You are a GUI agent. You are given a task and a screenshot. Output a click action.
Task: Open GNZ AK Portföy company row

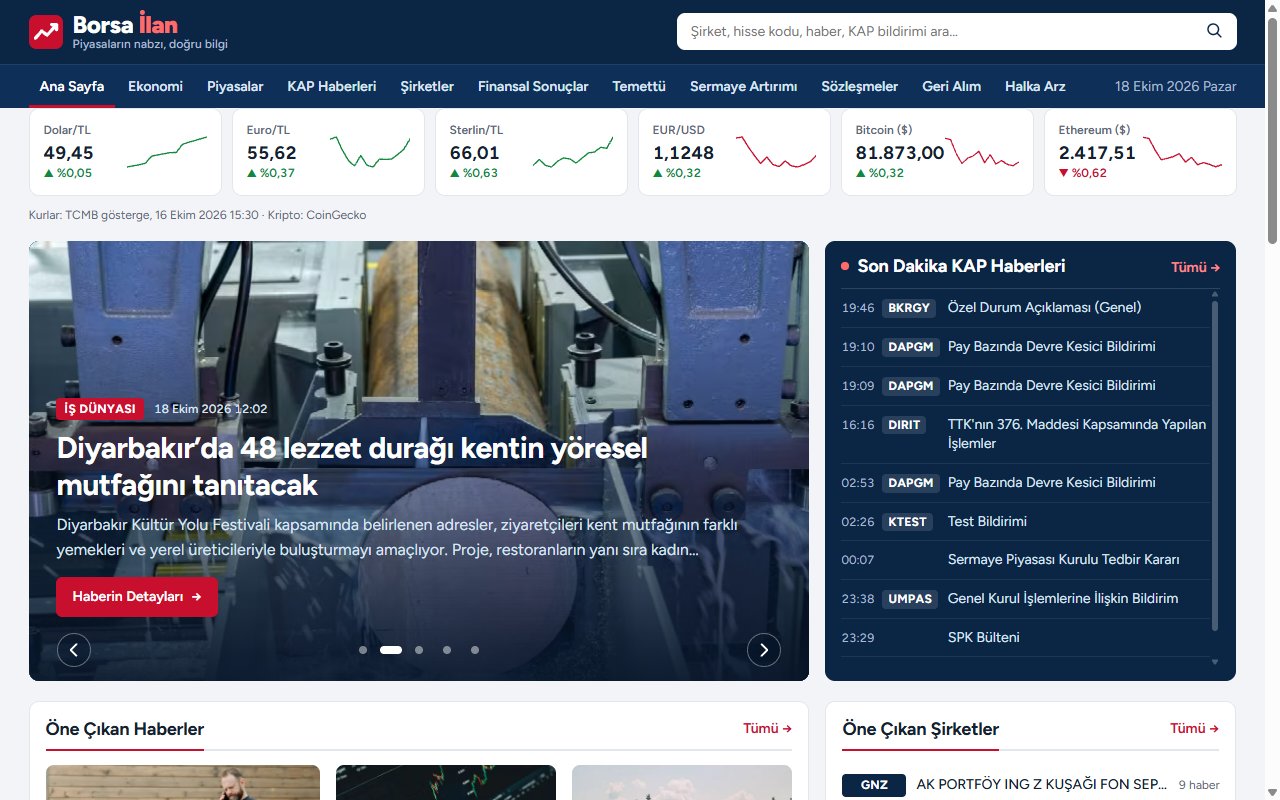[x=1030, y=785]
